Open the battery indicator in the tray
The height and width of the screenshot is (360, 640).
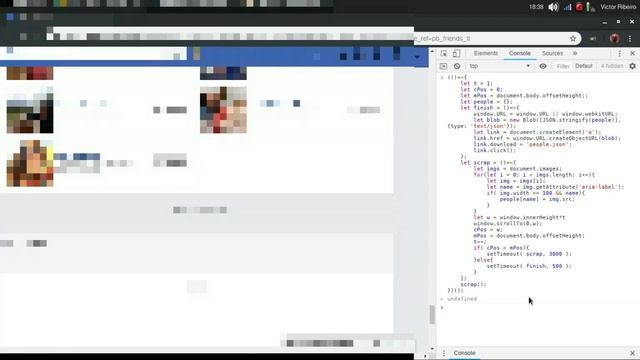point(590,7)
